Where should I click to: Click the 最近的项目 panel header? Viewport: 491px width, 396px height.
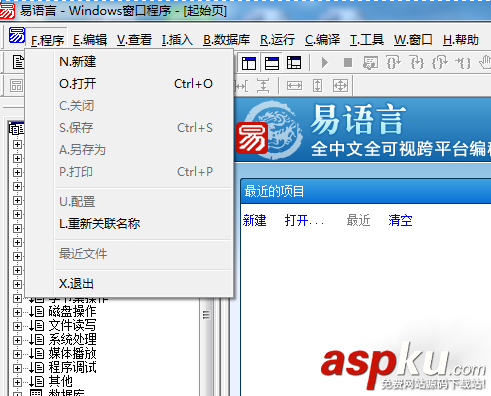pyautogui.click(x=366, y=191)
